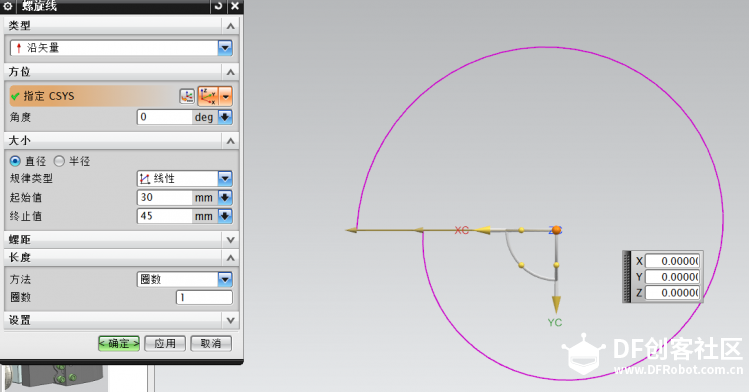
Task: Click the red vector icon in type box
Action: (19, 48)
